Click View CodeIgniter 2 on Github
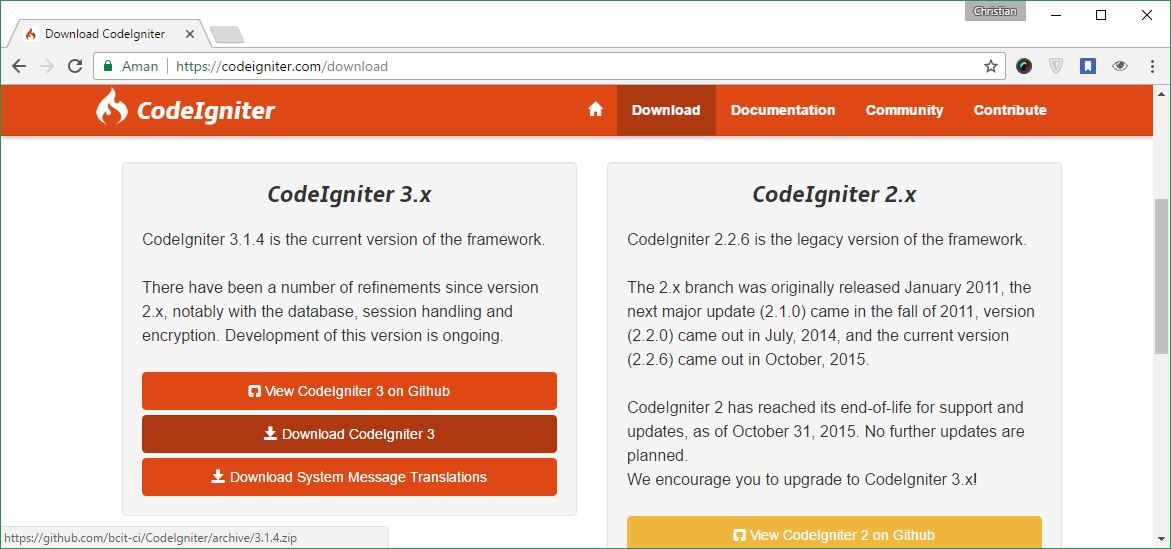This screenshot has width=1171, height=549. (834, 533)
